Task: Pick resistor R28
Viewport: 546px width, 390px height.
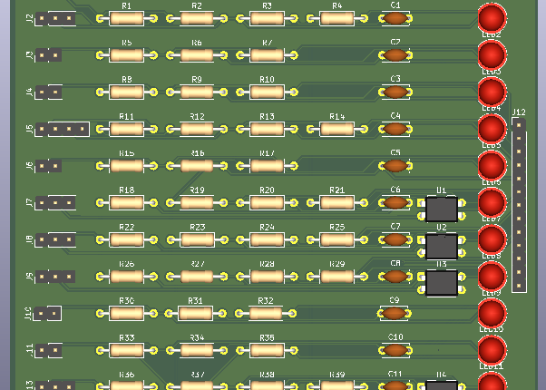Action: (x=267, y=277)
